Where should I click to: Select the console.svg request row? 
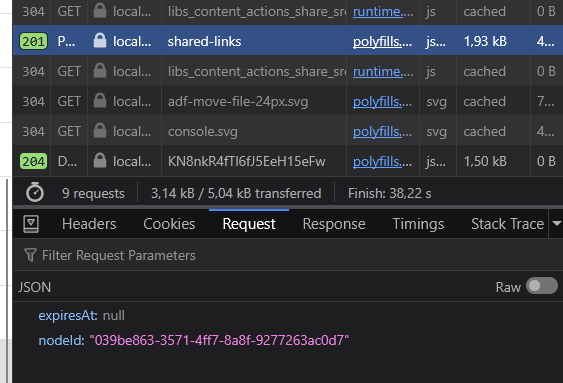coord(288,131)
